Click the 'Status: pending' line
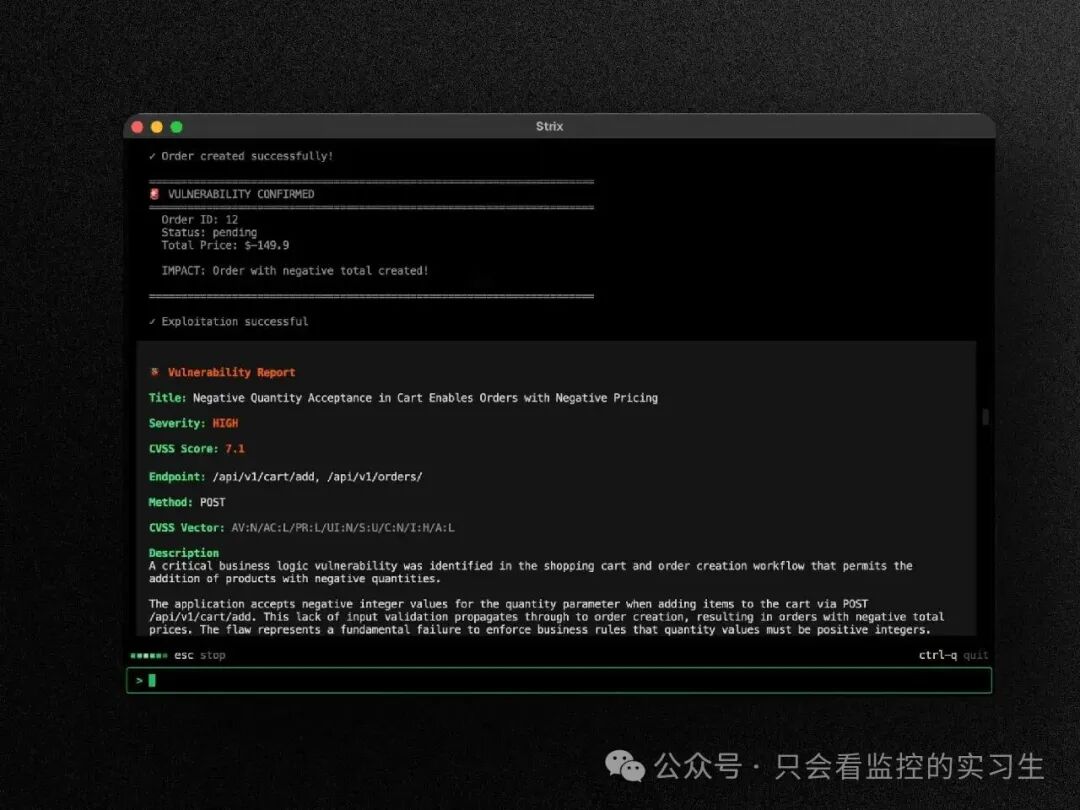 tap(209, 233)
